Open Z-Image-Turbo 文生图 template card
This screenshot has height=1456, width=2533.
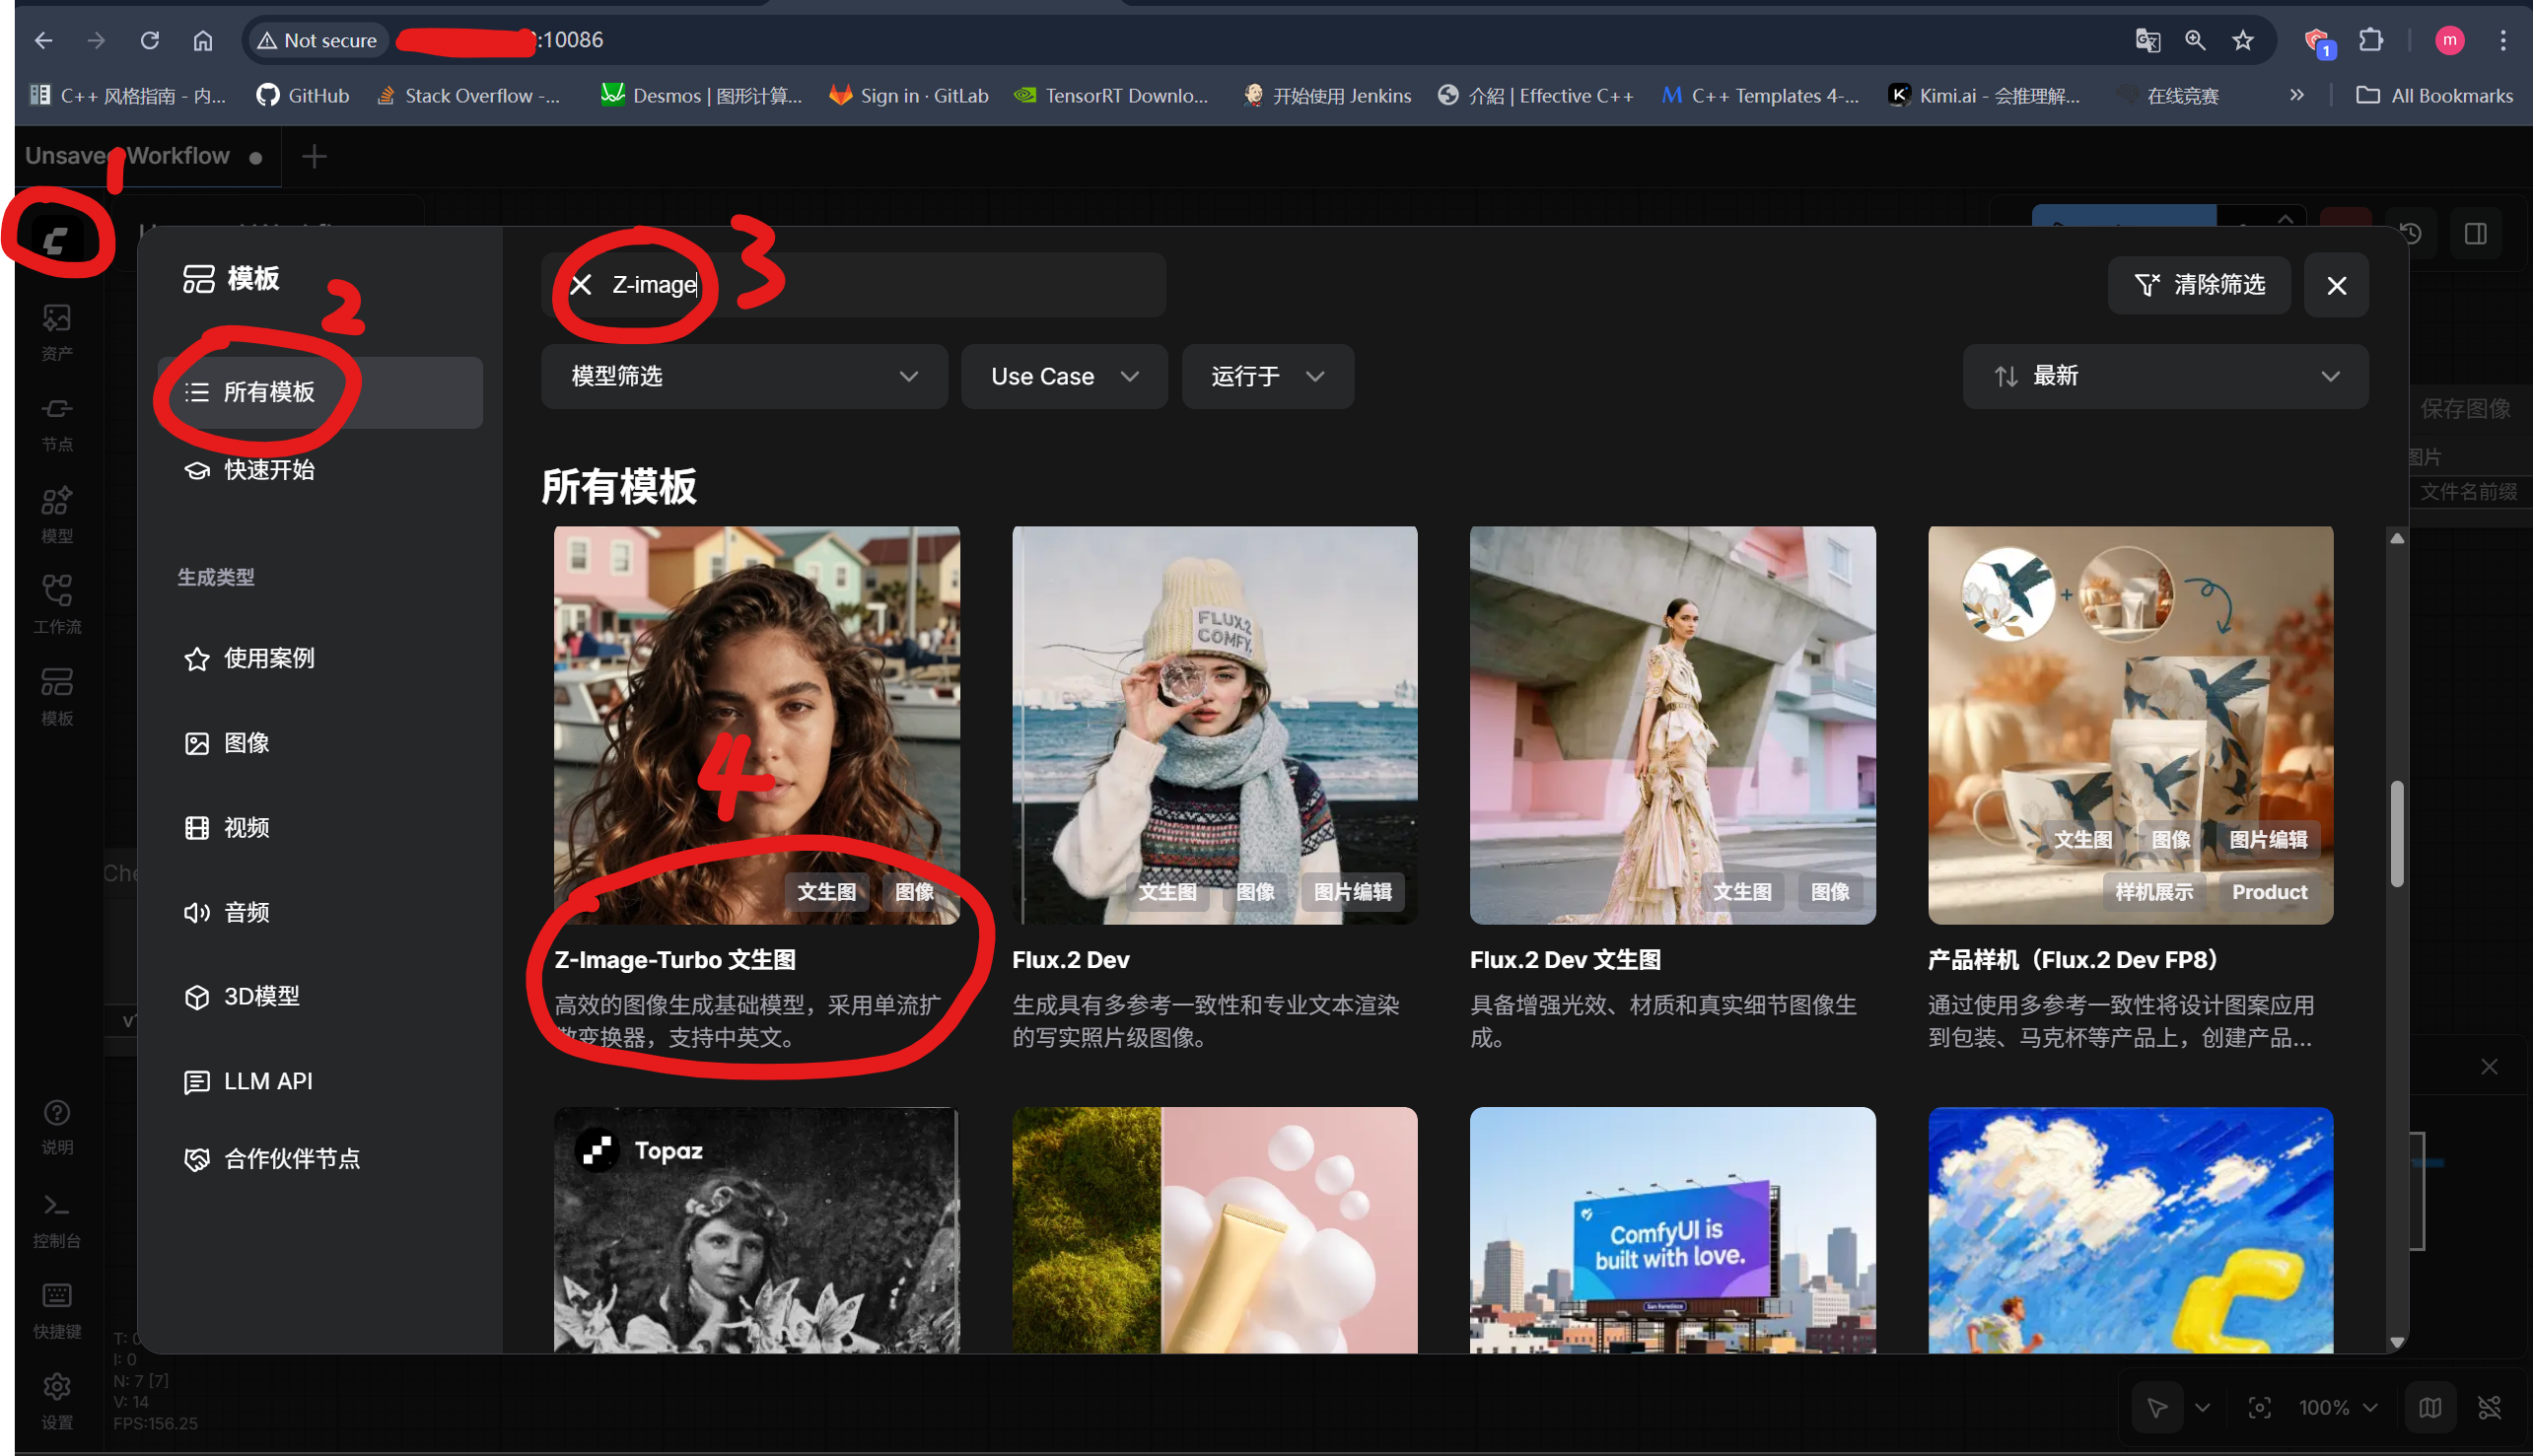pos(756,725)
